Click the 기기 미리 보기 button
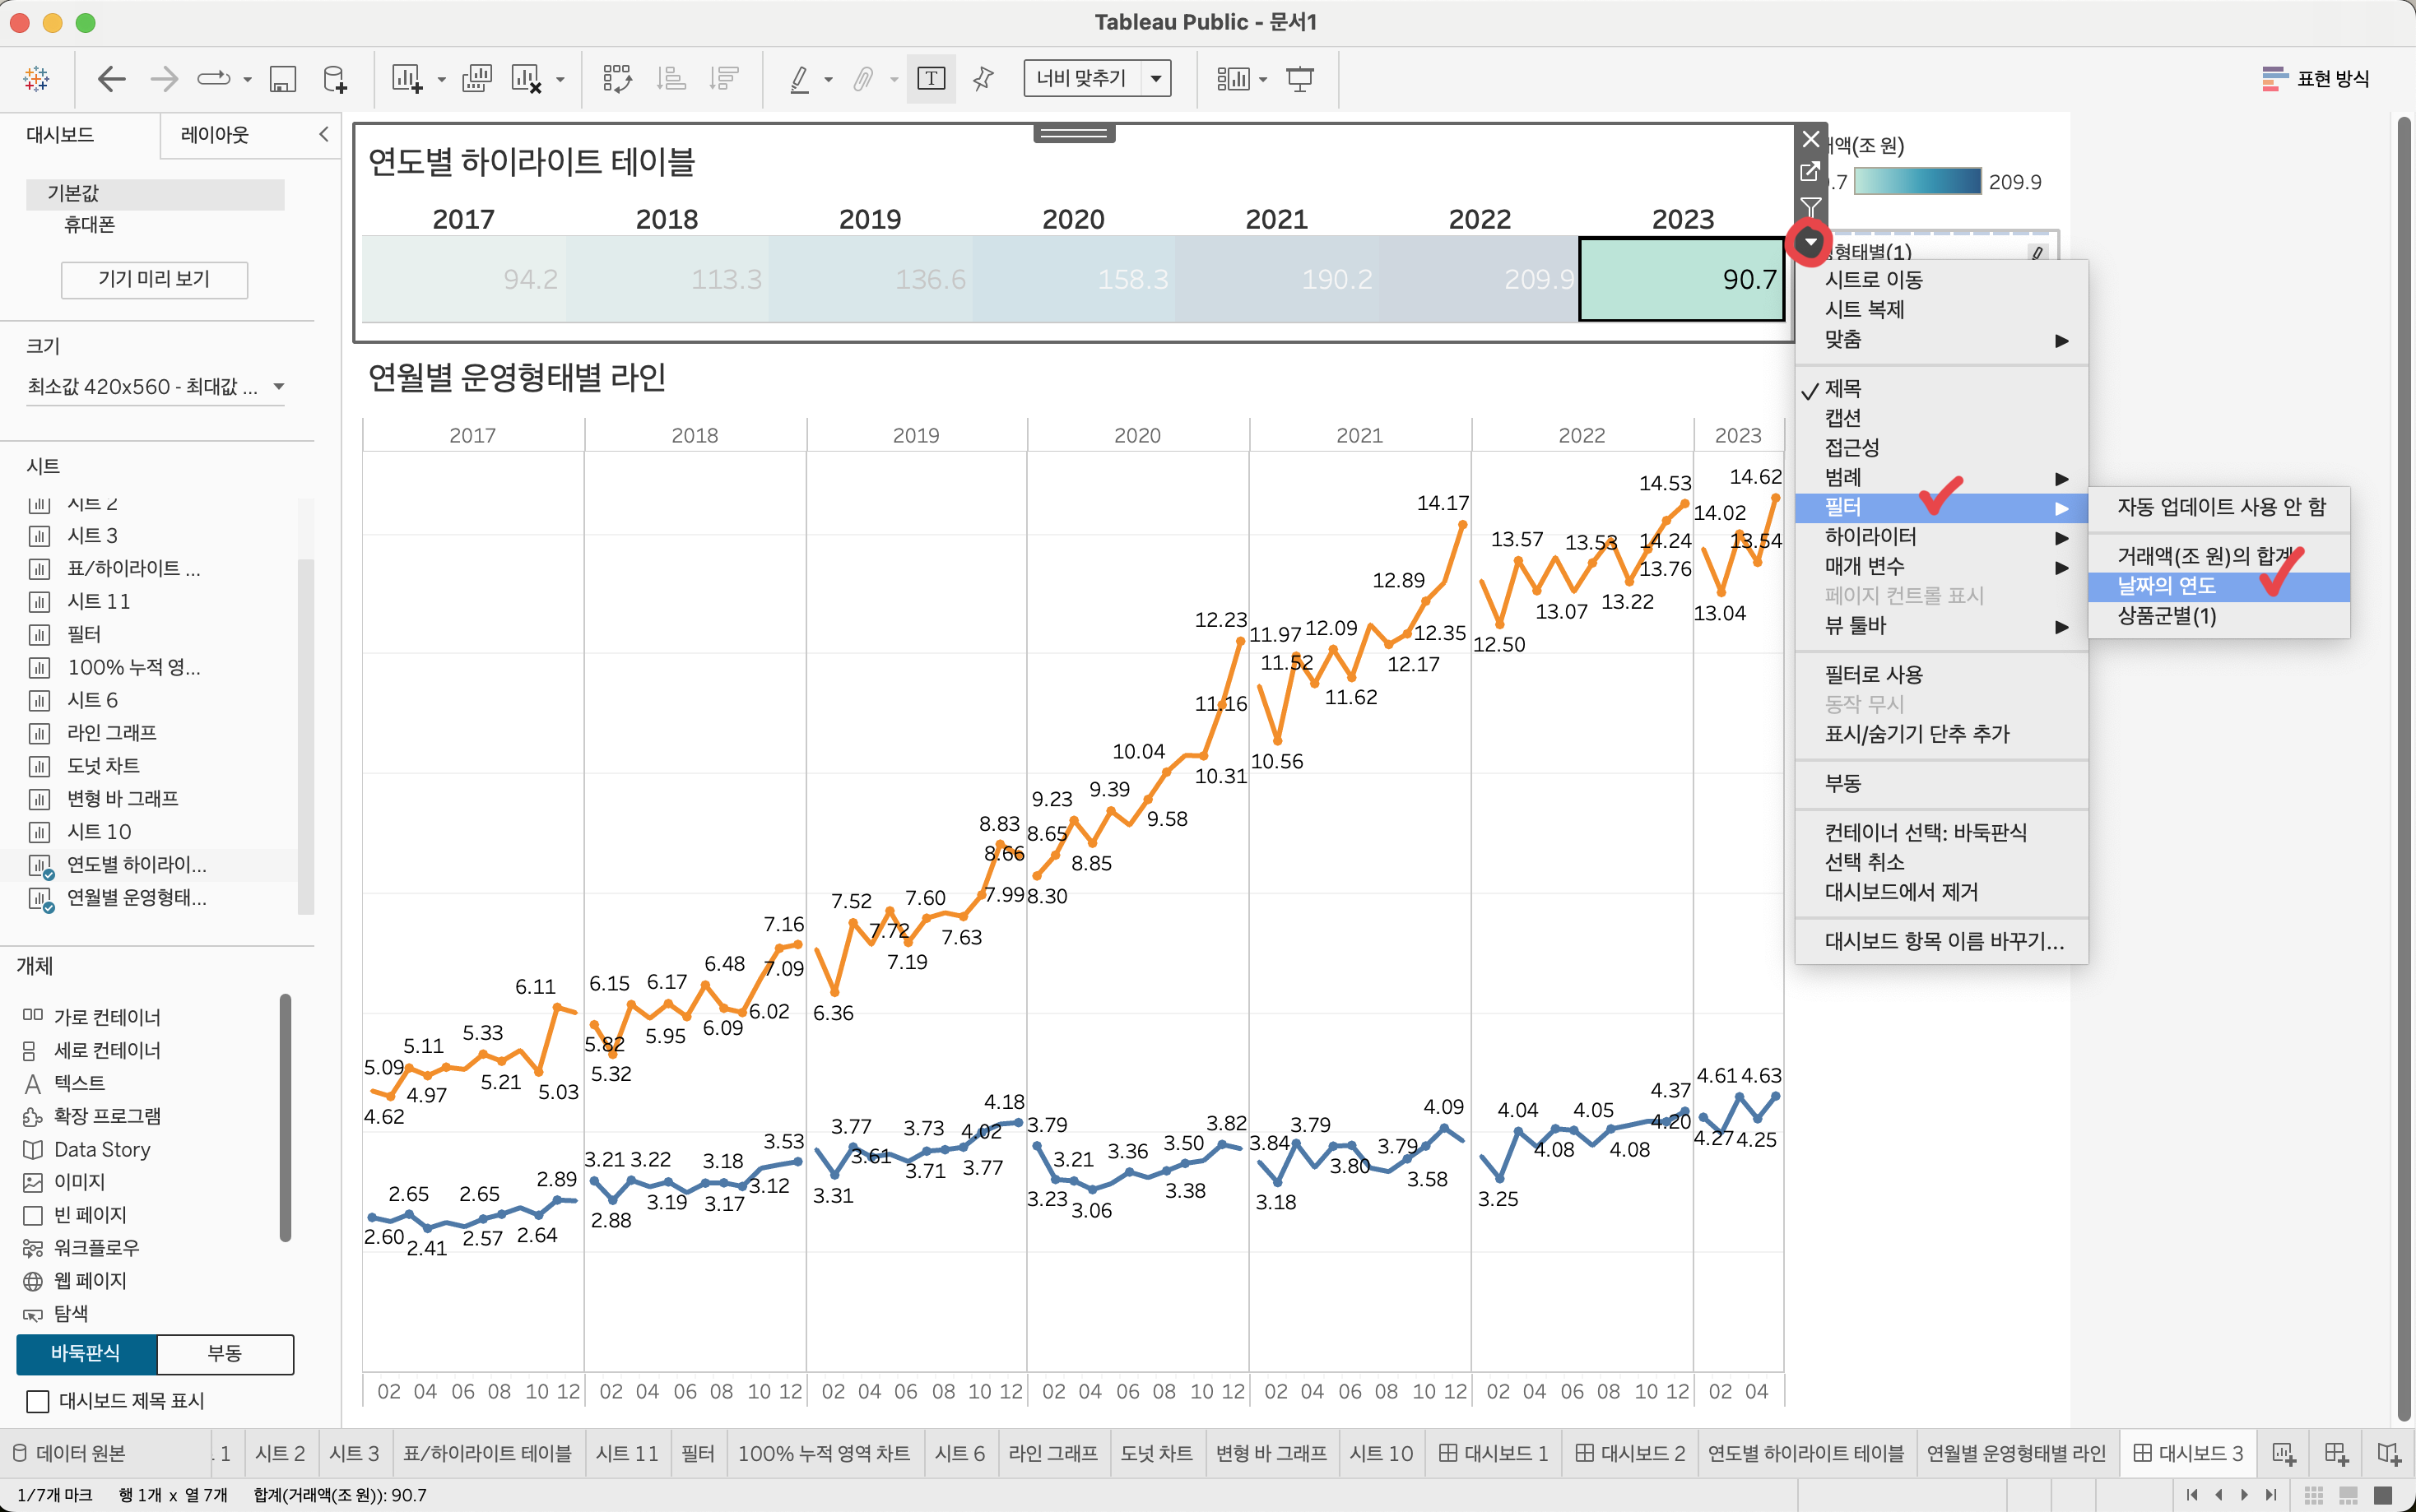Image resolution: width=2416 pixels, height=1512 pixels. [154, 279]
